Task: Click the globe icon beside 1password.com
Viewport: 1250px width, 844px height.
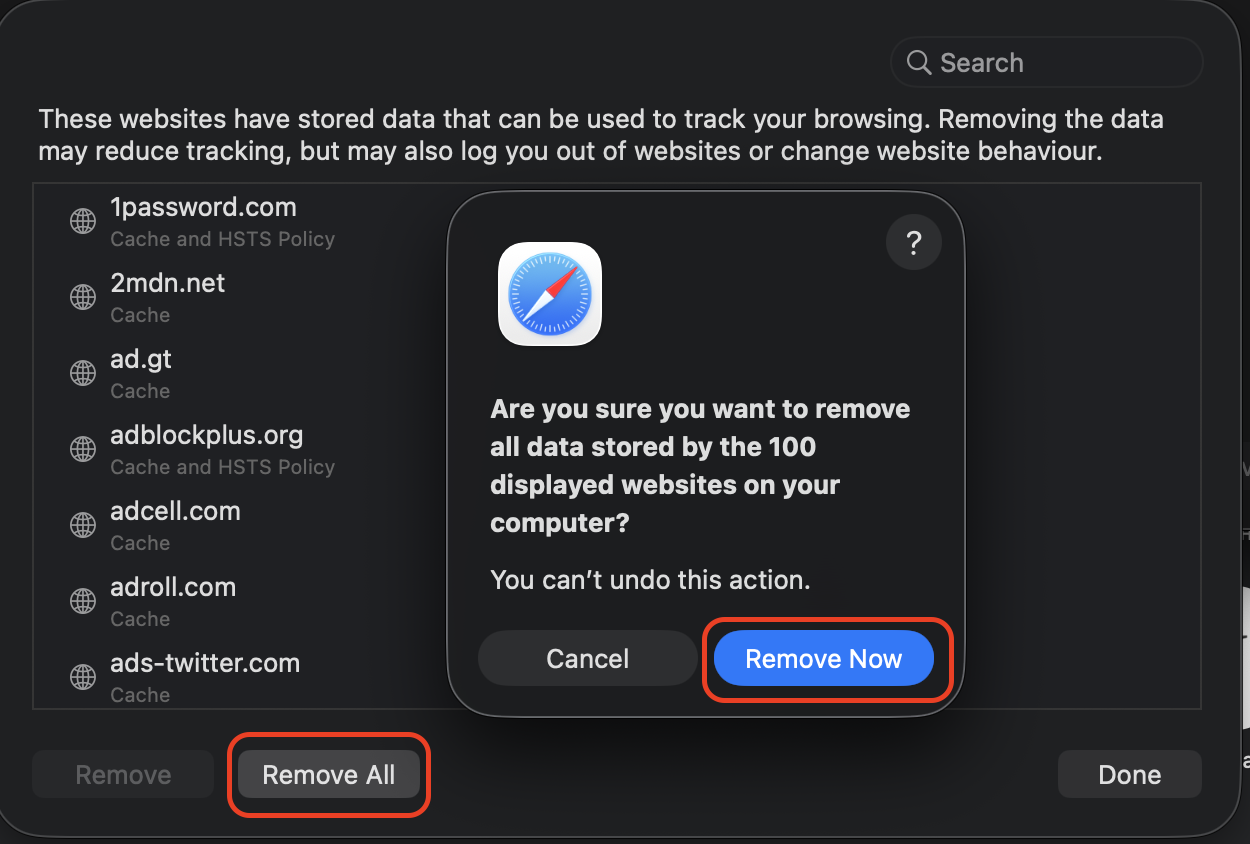Action: [83, 221]
